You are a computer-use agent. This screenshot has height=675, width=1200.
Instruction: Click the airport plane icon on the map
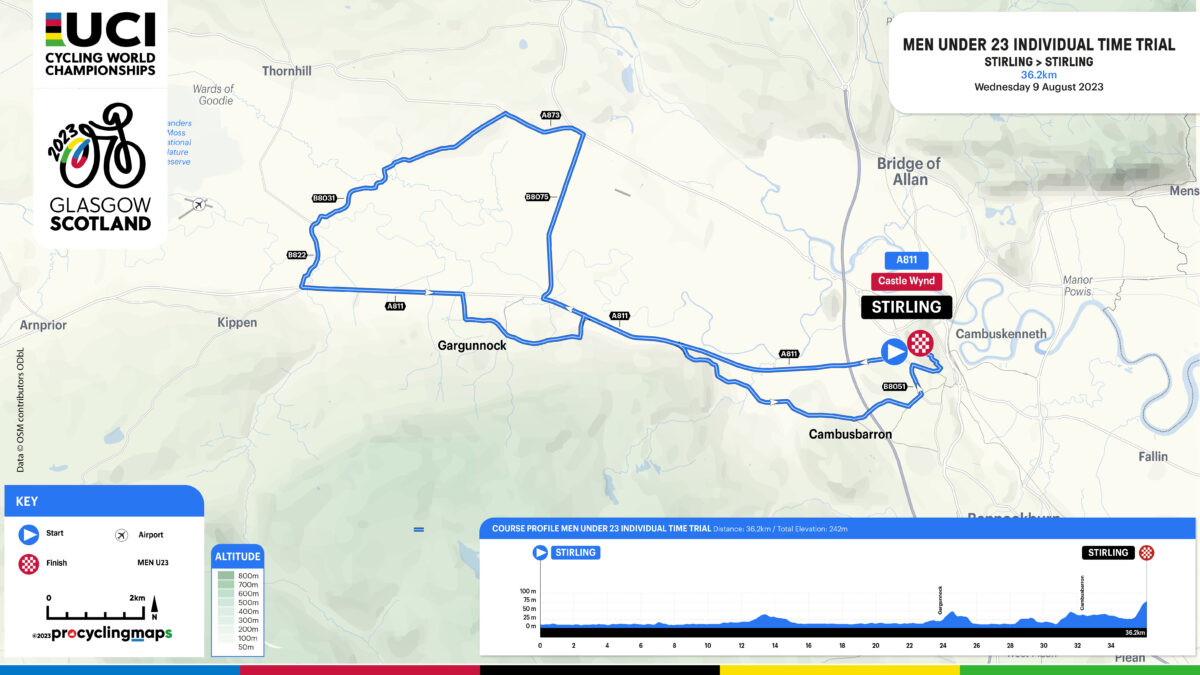pos(199,205)
